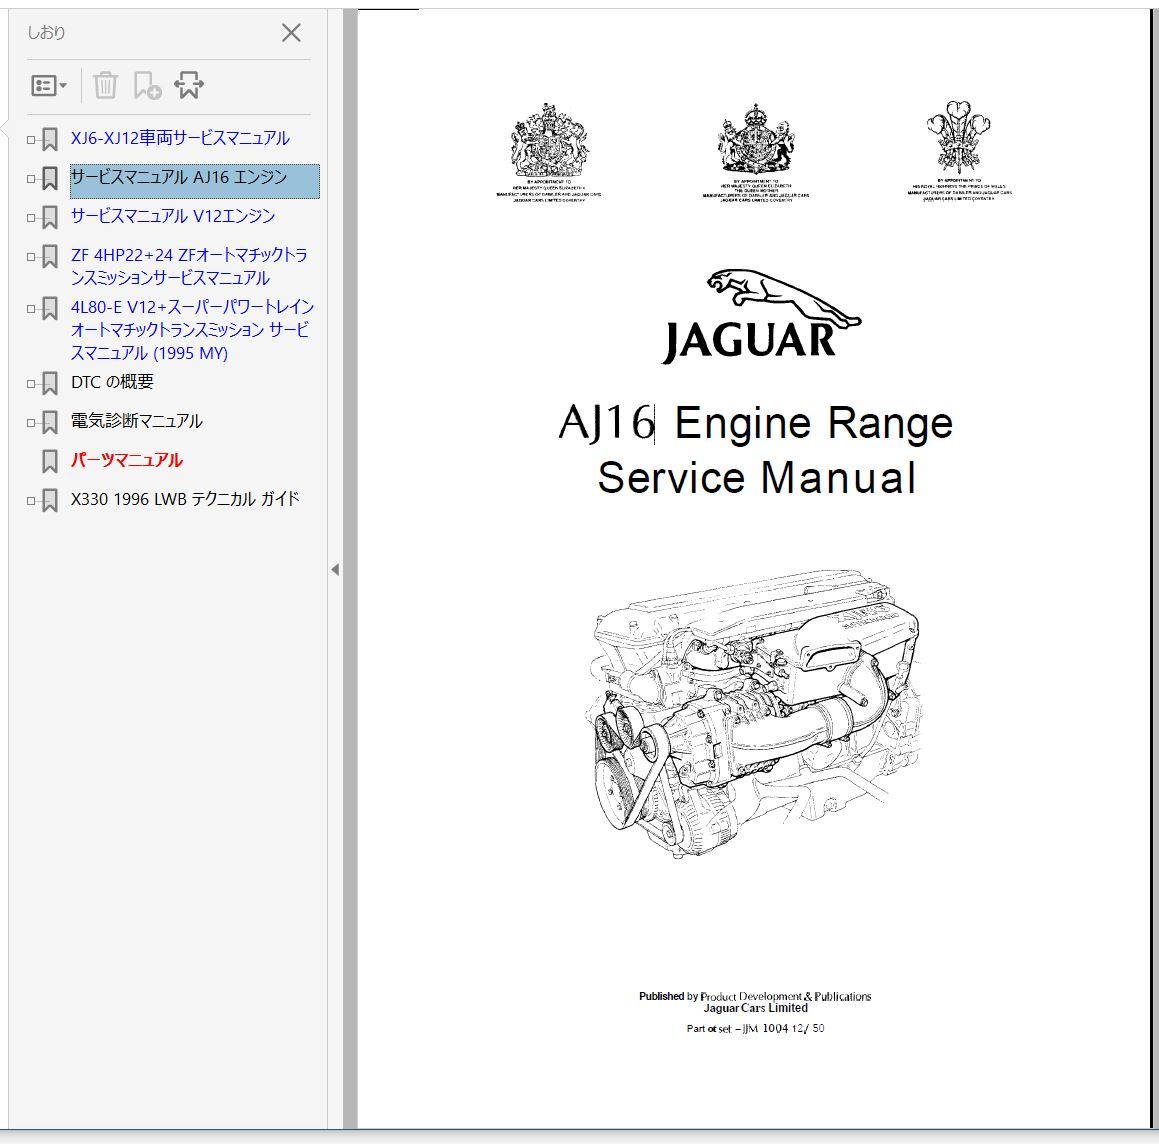Click the find current bookmark icon

point(189,86)
